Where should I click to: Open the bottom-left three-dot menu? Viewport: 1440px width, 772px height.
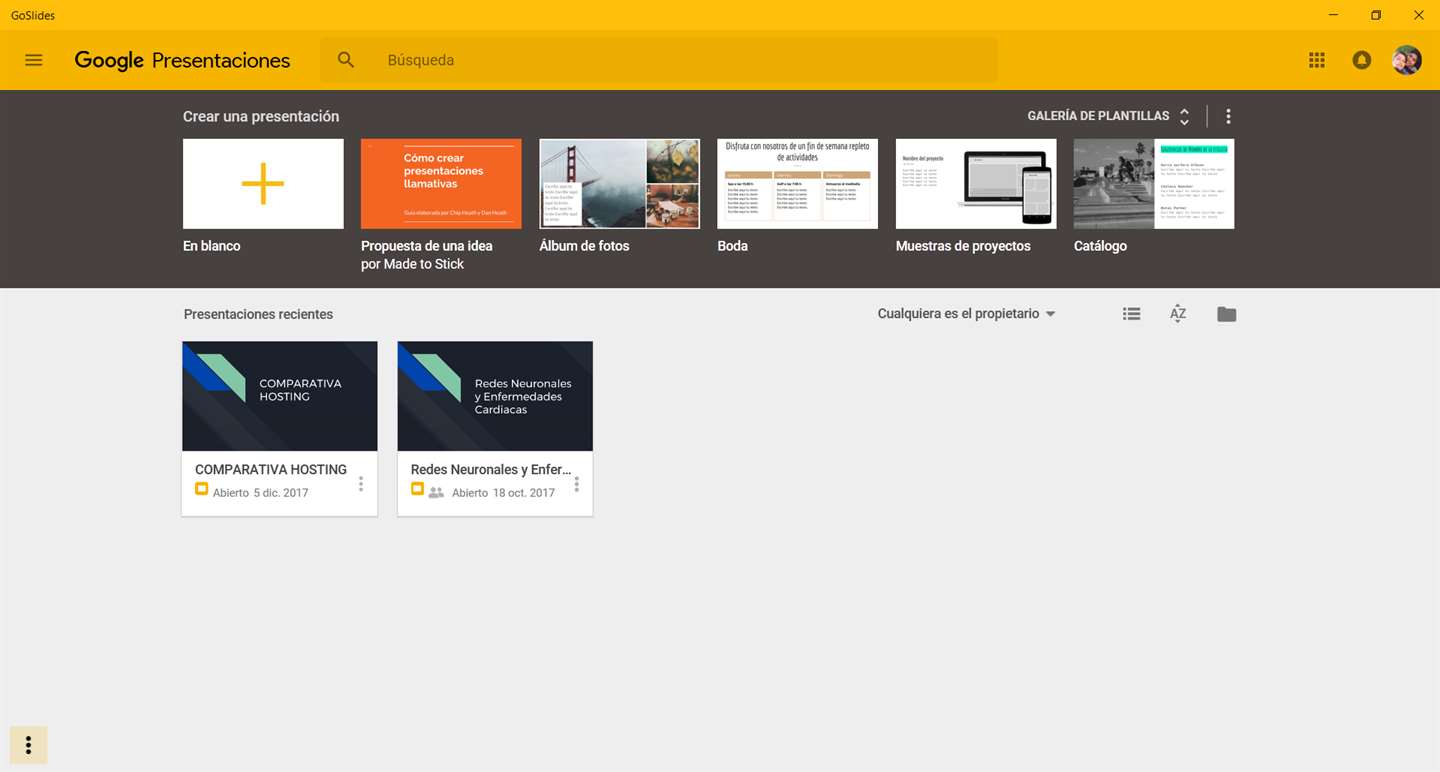coord(28,745)
